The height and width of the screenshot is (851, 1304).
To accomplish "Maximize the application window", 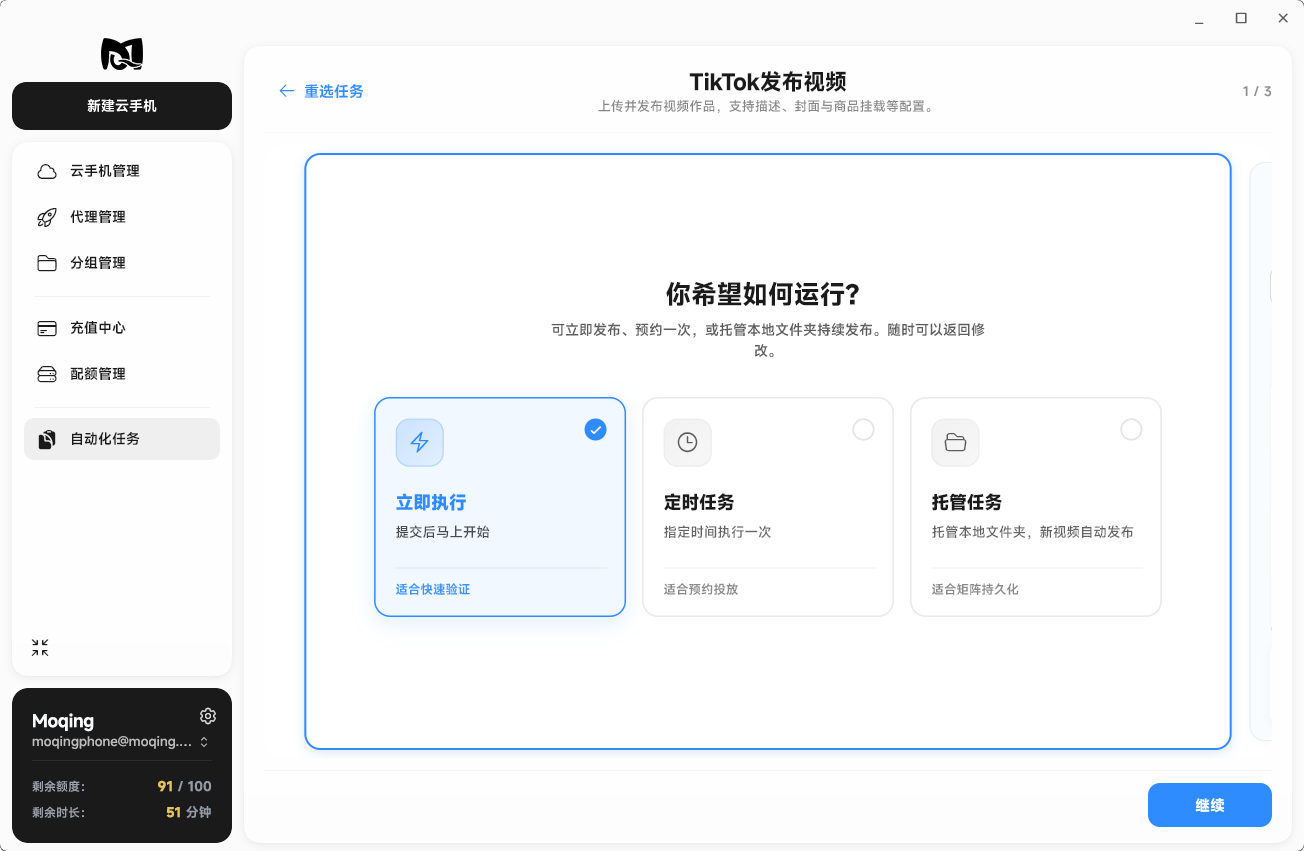I will tap(1241, 18).
